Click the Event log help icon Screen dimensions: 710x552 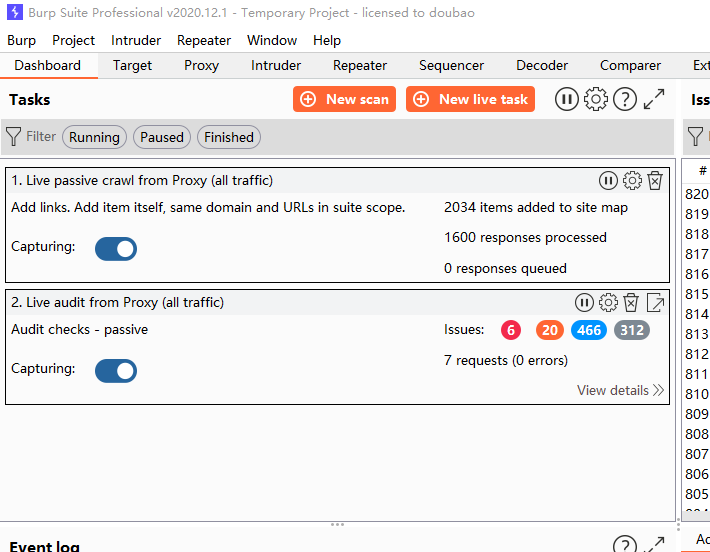(625, 545)
